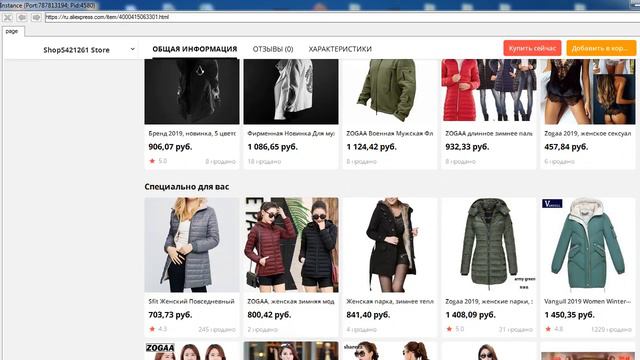Open the 'Zogaa 2019, женское' lingerie product title

coord(588,133)
